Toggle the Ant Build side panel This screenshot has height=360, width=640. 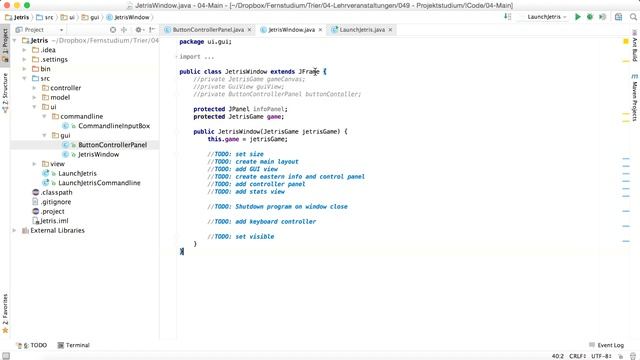pos(635,46)
